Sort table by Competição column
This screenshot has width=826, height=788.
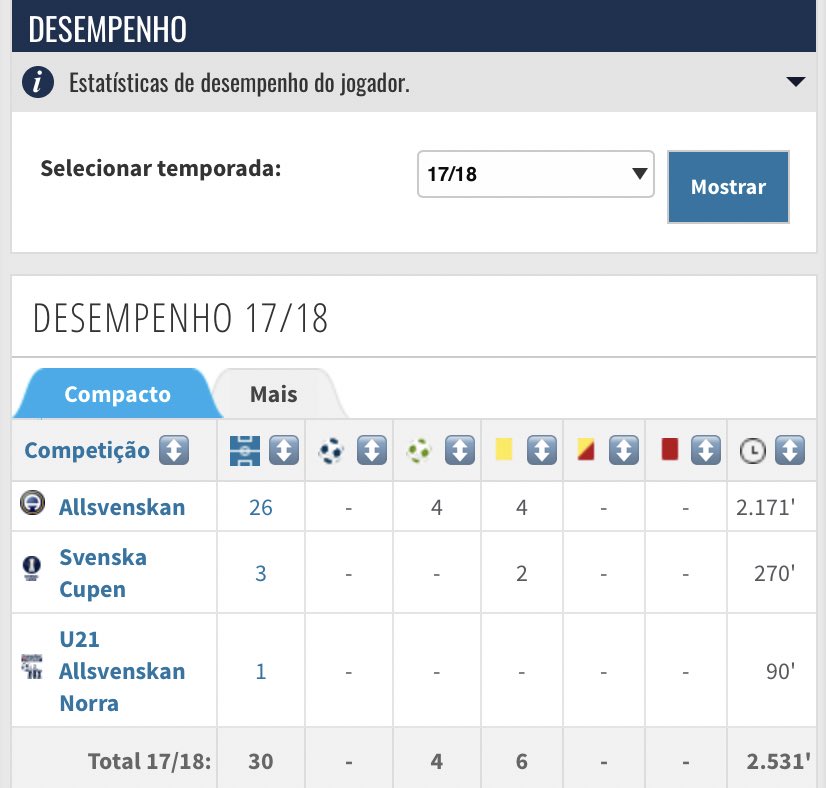tap(174, 451)
